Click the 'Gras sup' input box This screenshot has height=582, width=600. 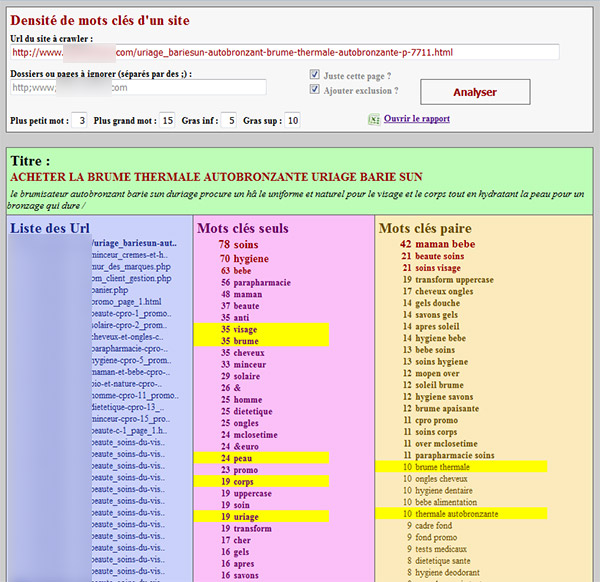pyautogui.click(x=292, y=121)
